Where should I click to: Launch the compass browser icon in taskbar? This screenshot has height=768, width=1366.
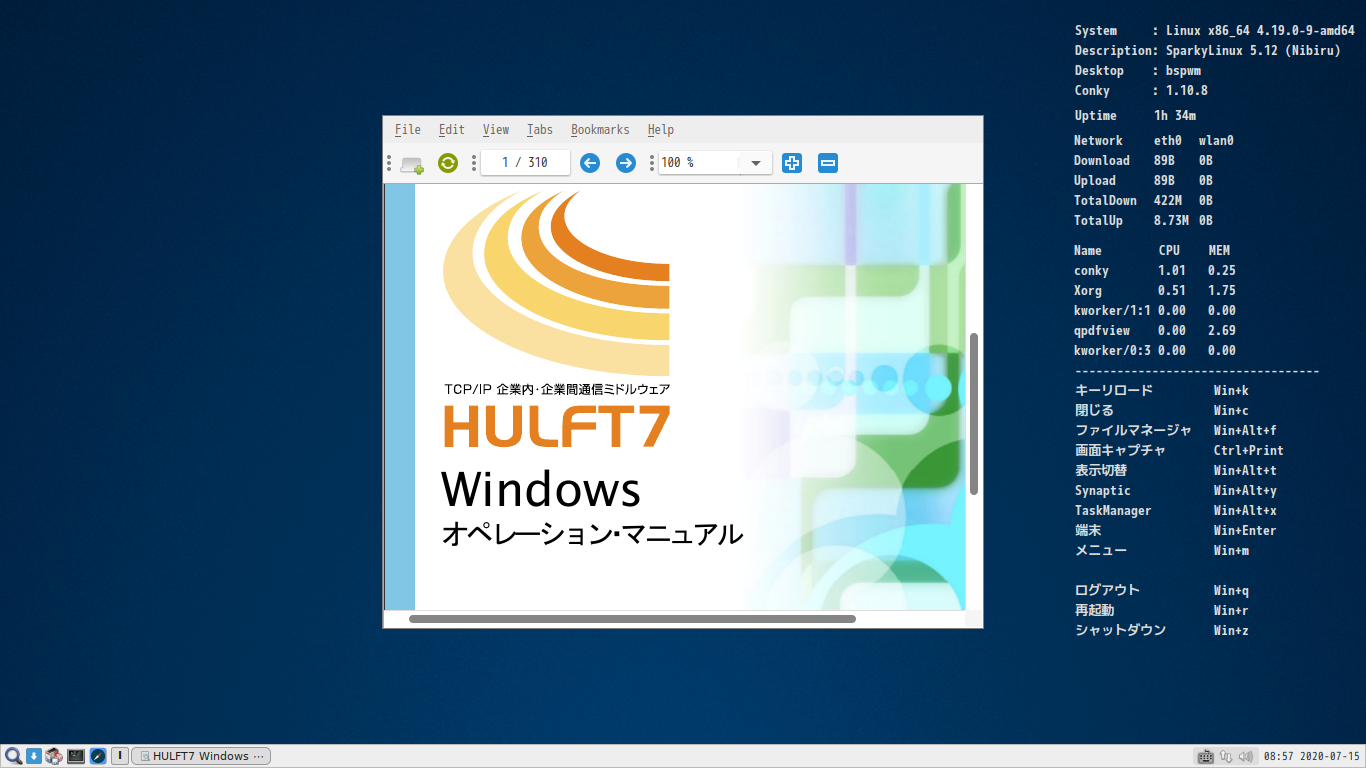[x=98, y=756]
